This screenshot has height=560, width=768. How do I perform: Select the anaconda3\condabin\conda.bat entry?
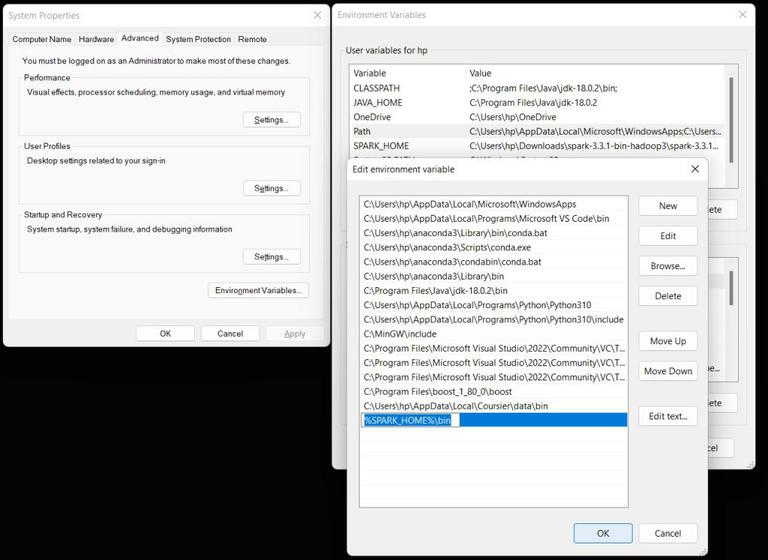click(494, 262)
